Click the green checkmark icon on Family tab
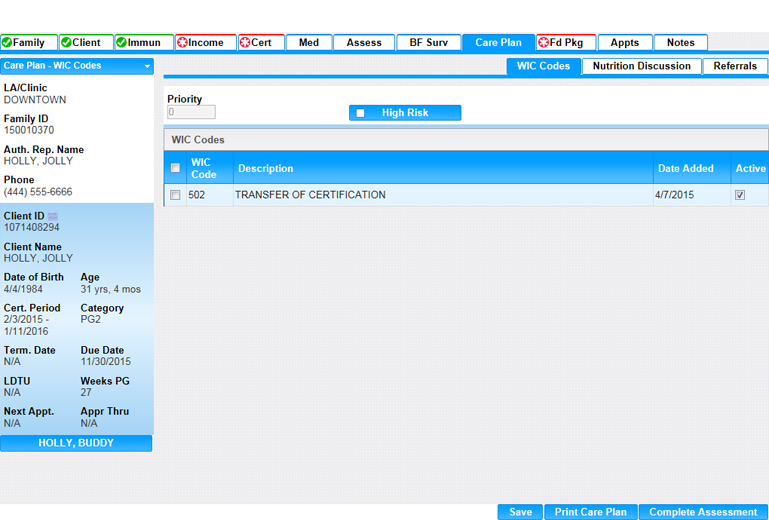Screen dimensions: 769x520 [7, 43]
